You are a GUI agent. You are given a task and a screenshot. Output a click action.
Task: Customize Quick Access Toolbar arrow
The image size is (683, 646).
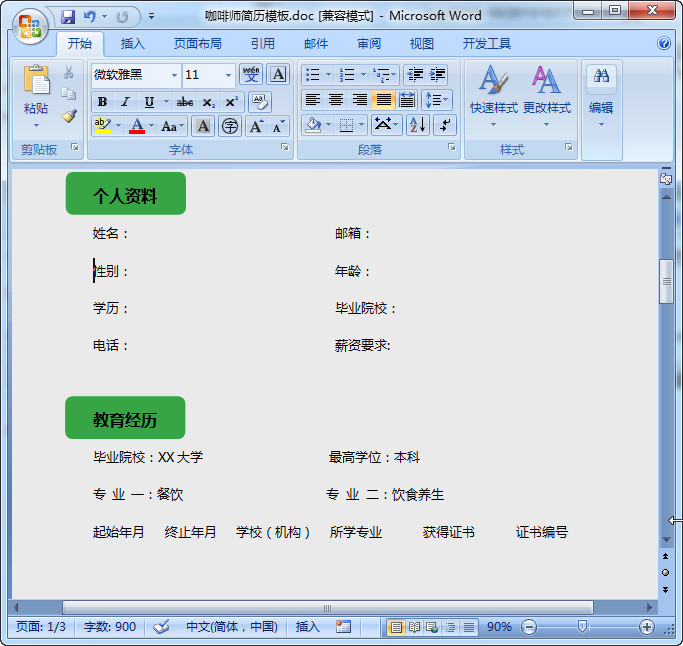coord(151,17)
